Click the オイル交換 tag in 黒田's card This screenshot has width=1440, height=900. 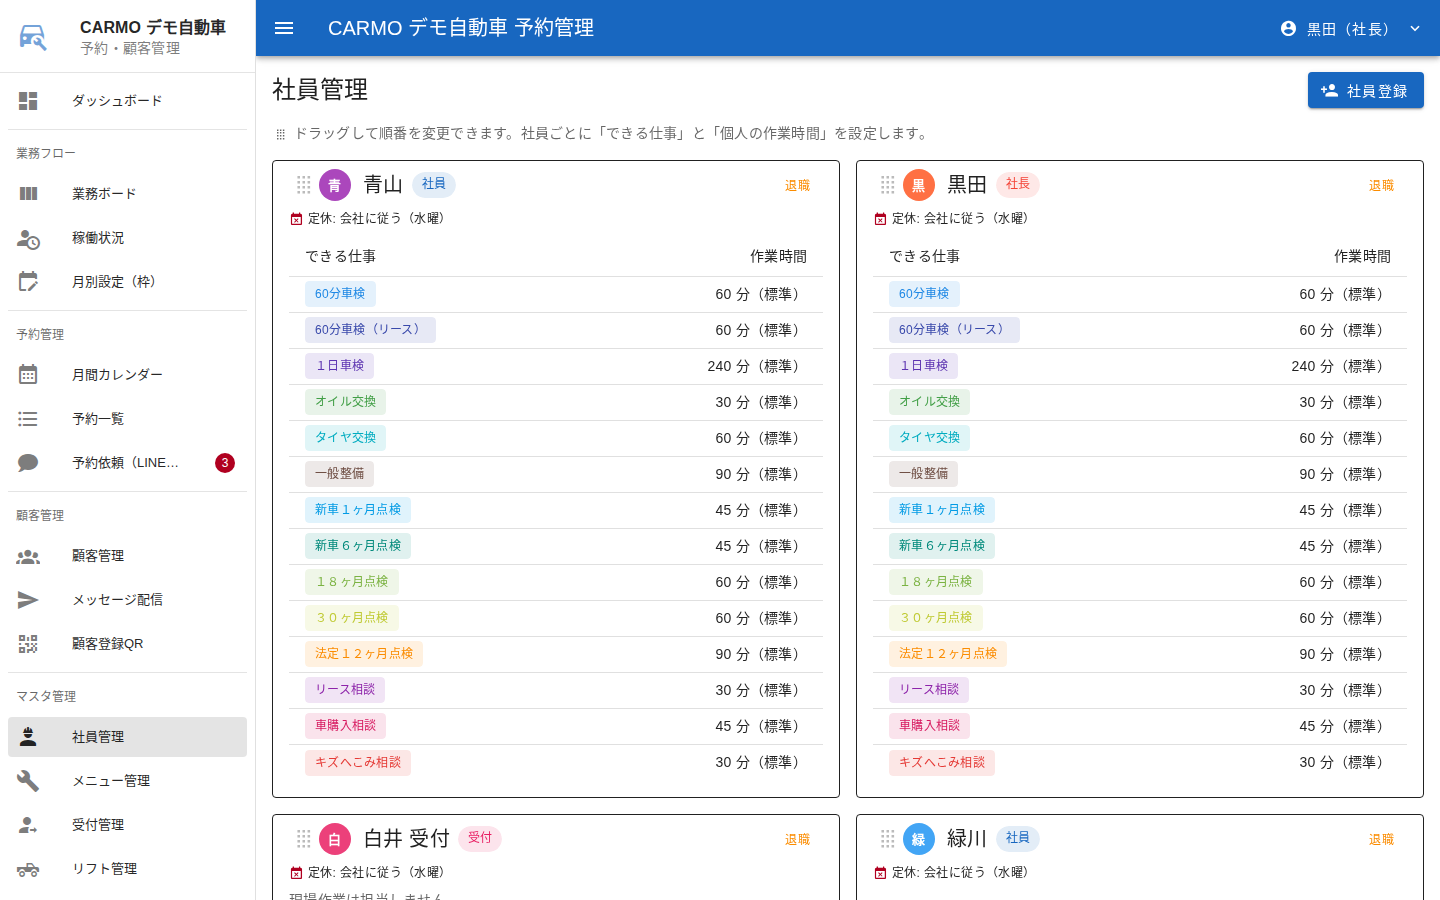(929, 402)
